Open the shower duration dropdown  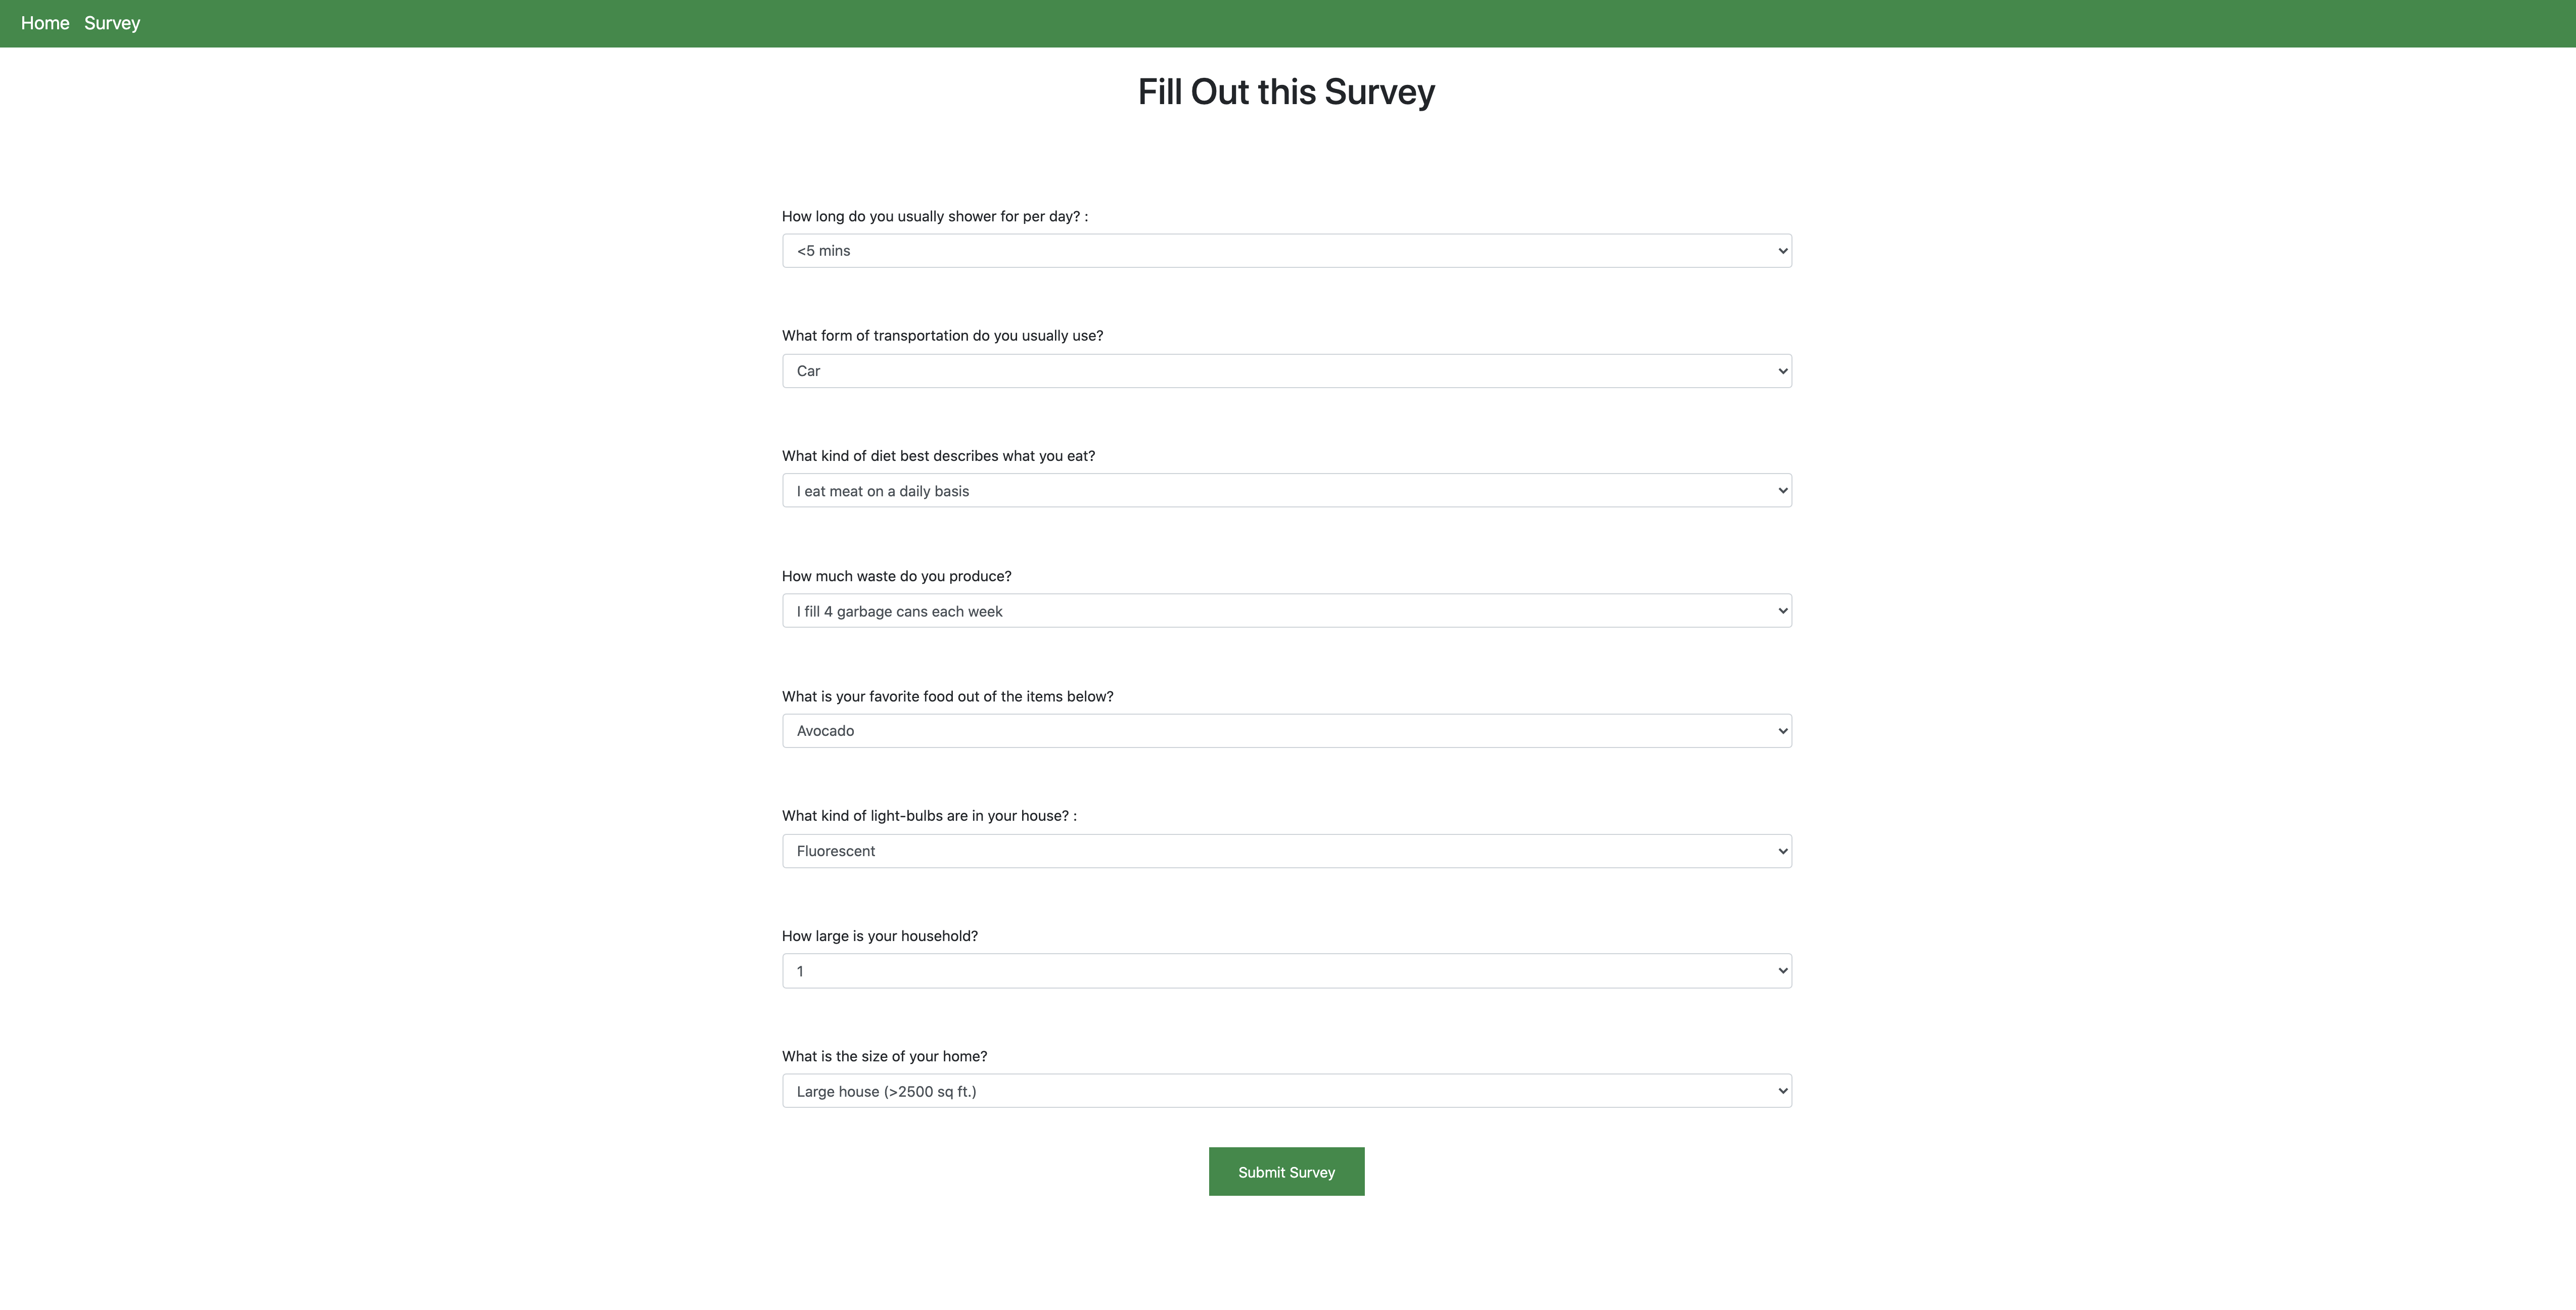pos(1286,250)
